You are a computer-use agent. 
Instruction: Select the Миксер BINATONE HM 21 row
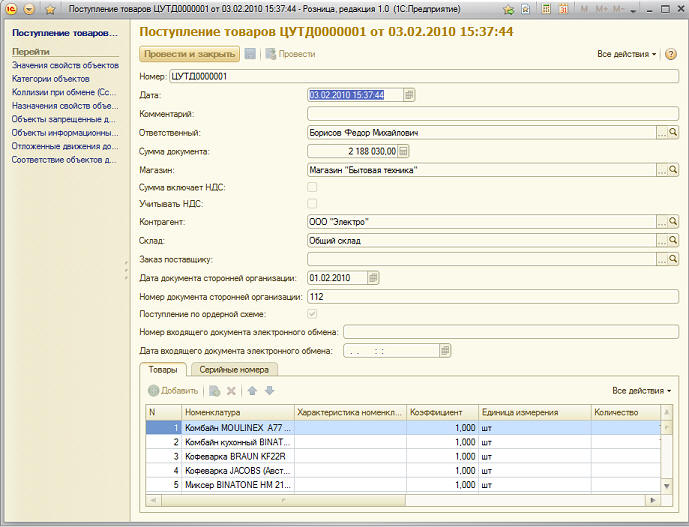coord(403,485)
